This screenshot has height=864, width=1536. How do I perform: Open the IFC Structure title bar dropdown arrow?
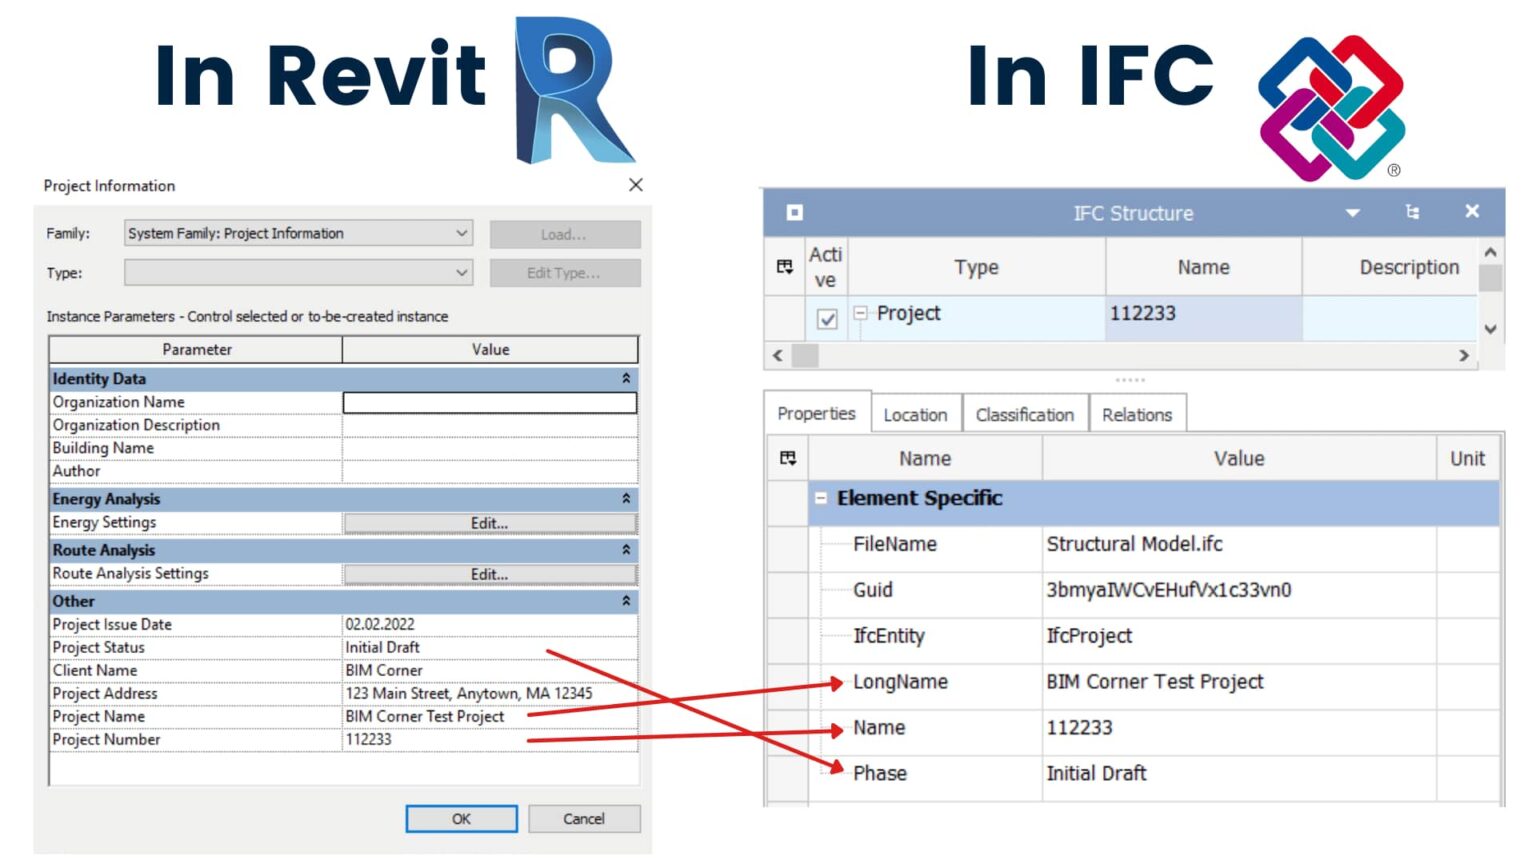point(1352,212)
